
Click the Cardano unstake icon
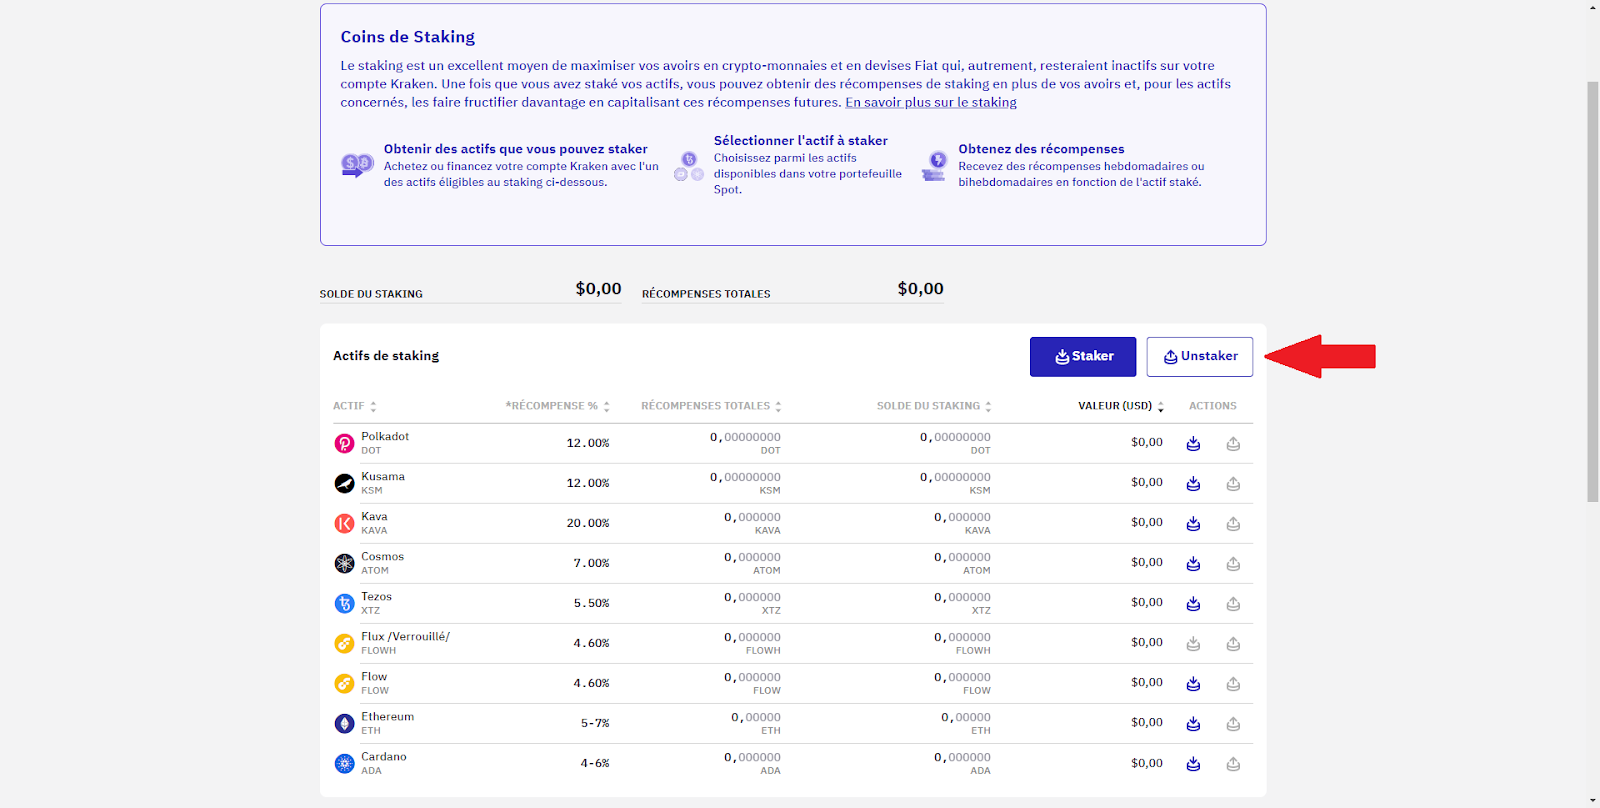[1233, 763]
